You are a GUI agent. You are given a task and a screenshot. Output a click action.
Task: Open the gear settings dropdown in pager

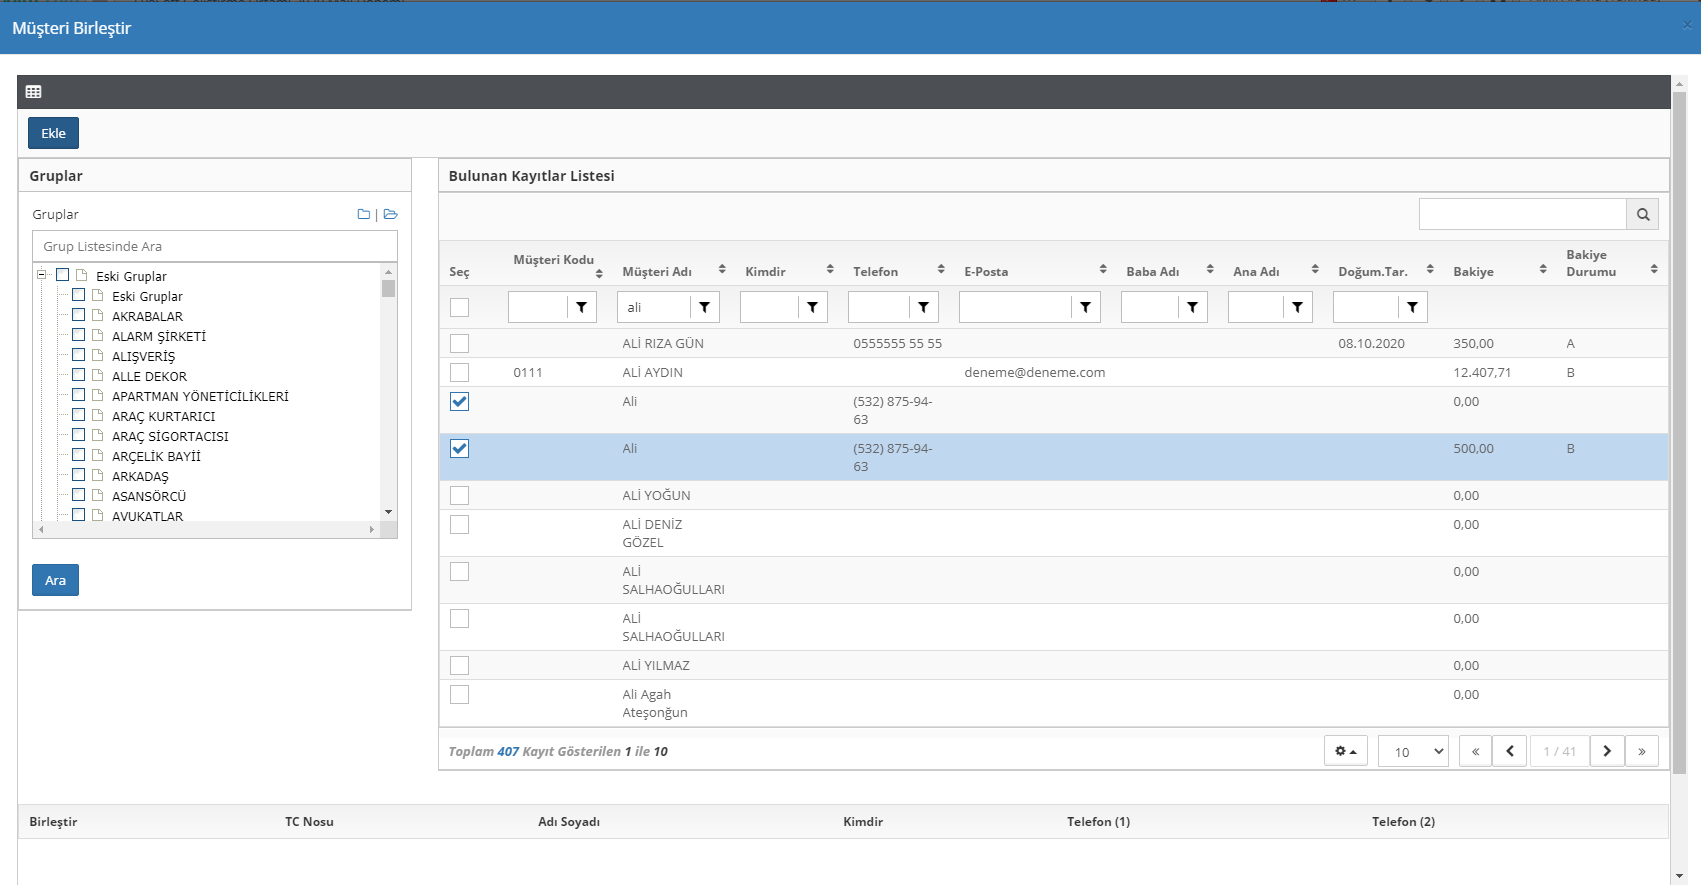(1345, 751)
